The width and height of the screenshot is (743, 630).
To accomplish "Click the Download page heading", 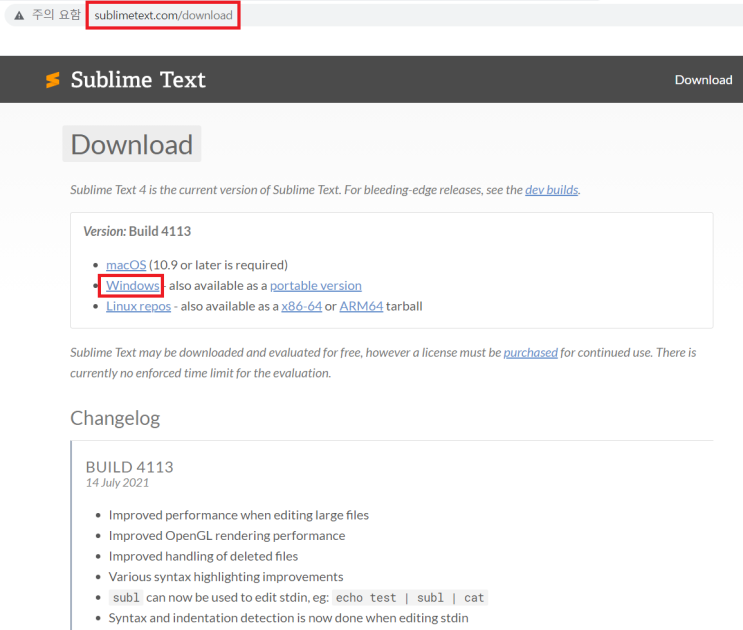I will [x=131, y=144].
